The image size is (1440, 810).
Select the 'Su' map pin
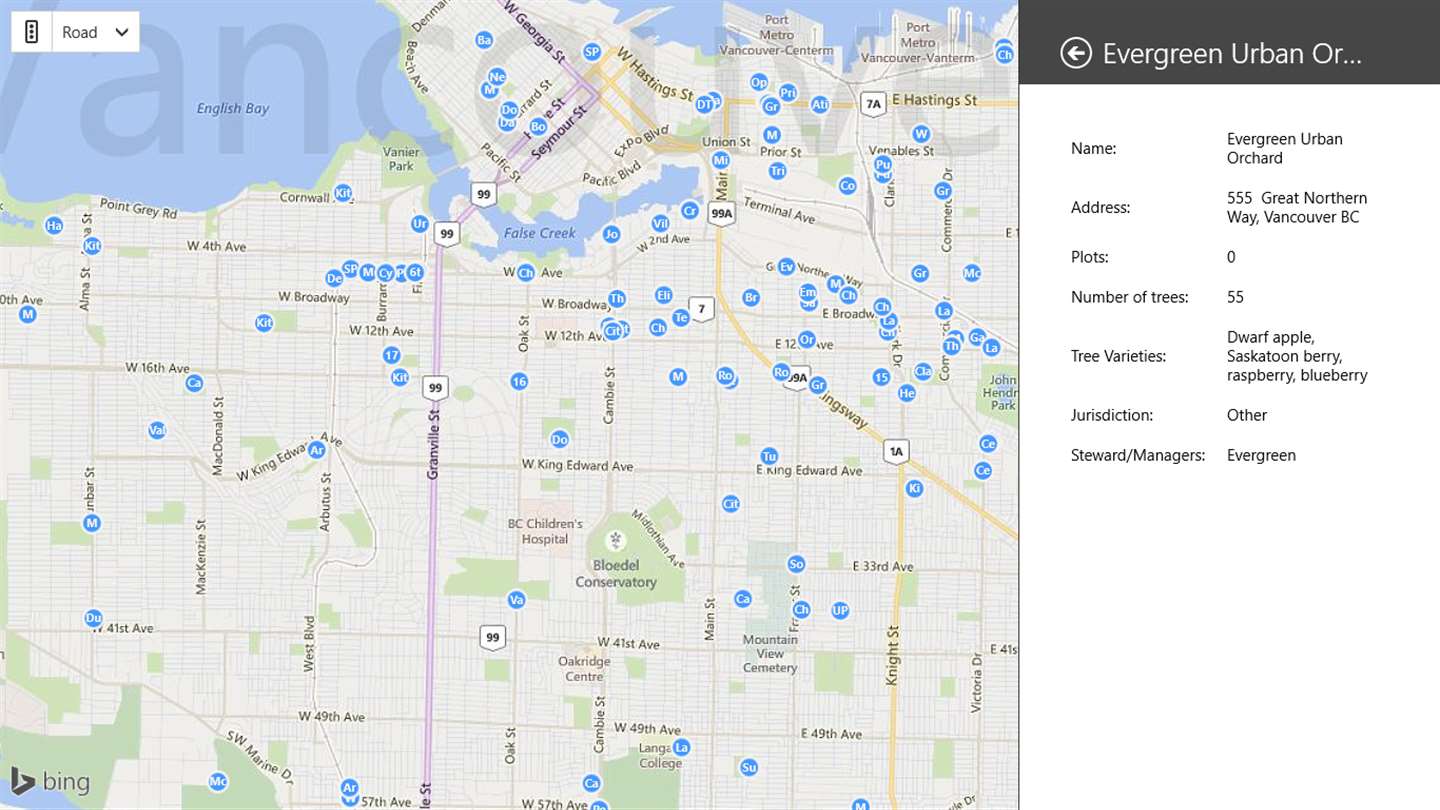coord(749,768)
